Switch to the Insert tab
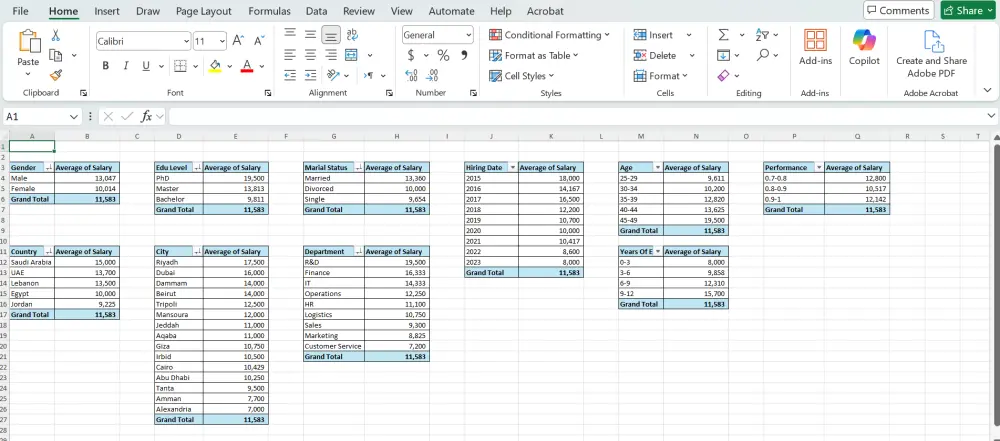1000x441 pixels. 107,11
